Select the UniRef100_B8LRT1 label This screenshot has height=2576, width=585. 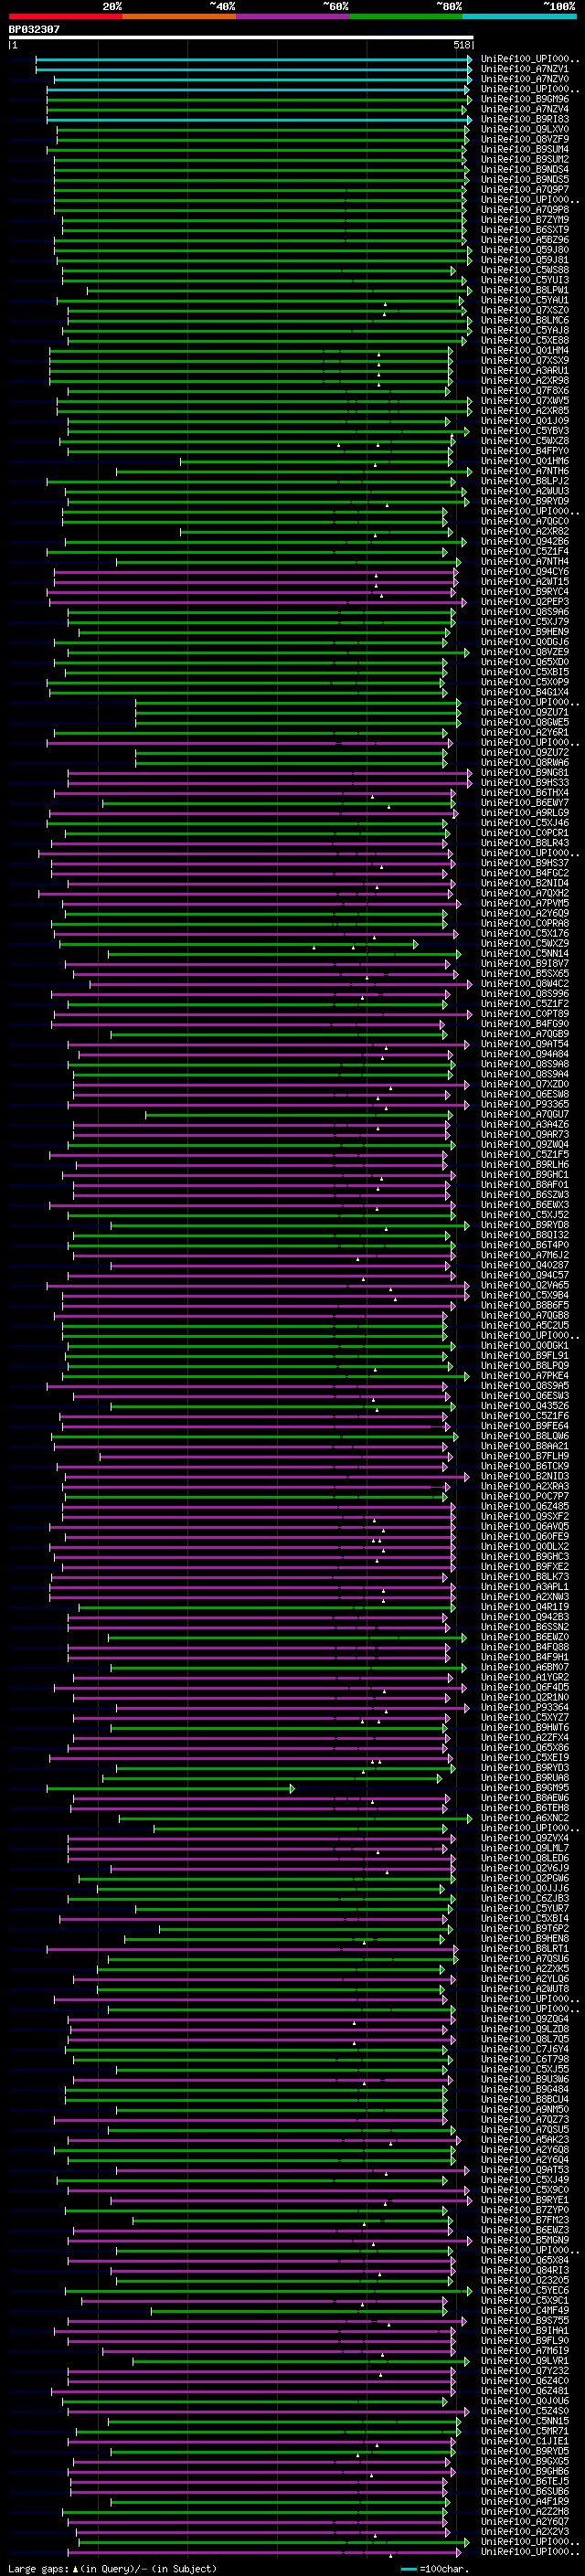(x=525, y=1948)
